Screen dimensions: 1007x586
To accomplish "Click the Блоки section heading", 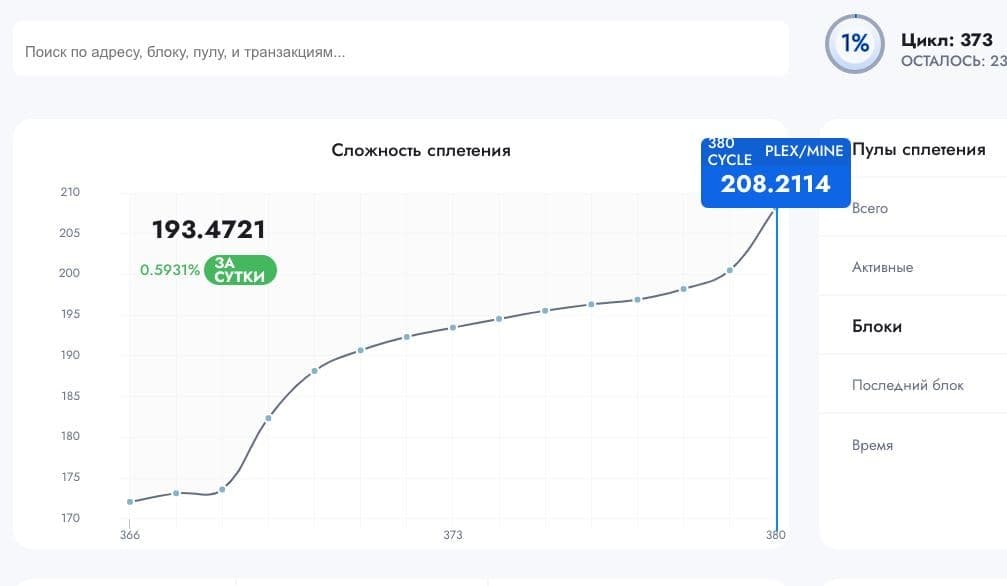I will pos(877,327).
